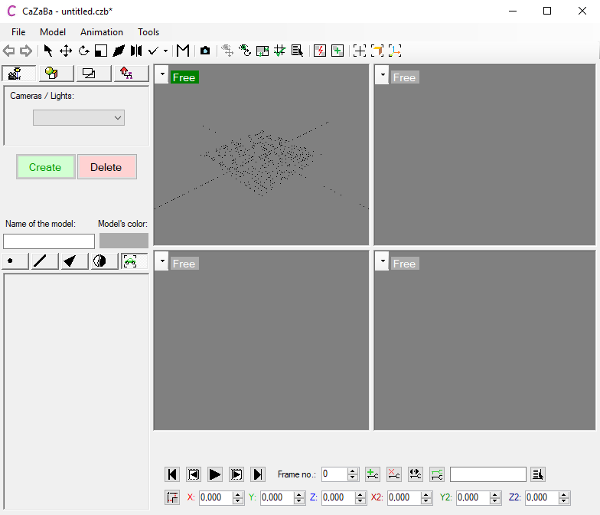Open the Model menu
Screen dimensions: 600x515
click(x=52, y=32)
